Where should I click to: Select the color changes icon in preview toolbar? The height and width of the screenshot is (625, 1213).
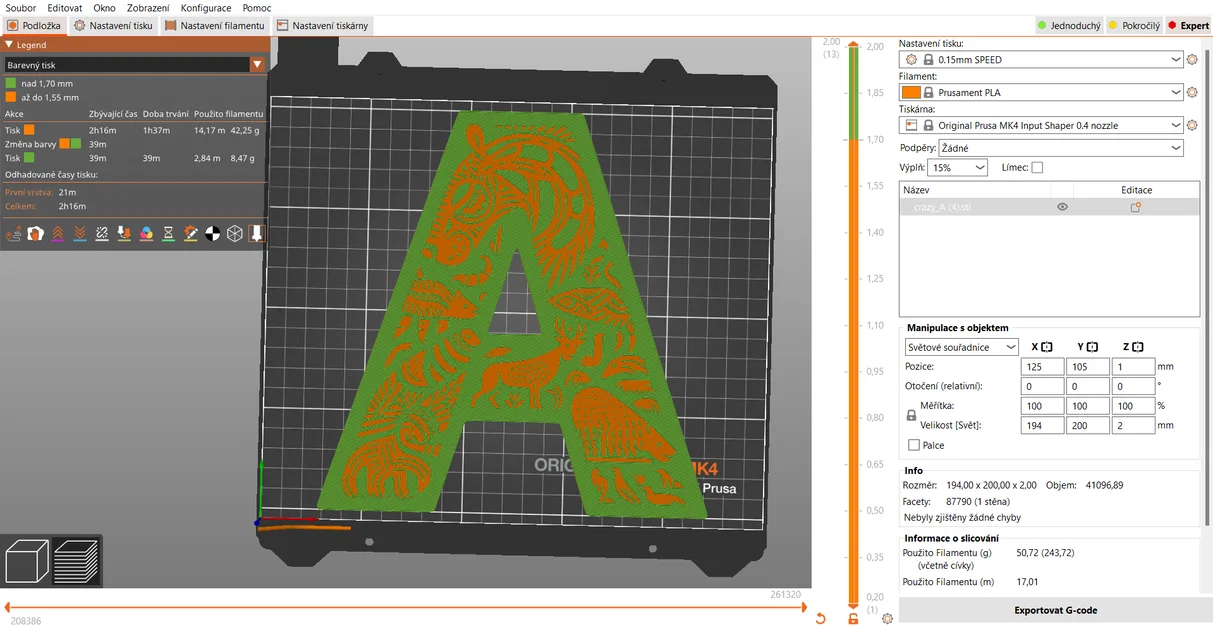click(x=145, y=233)
